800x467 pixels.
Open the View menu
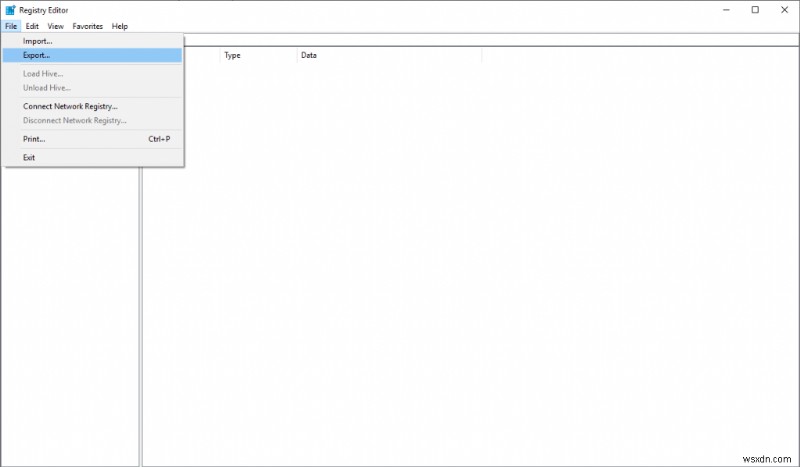pos(56,26)
